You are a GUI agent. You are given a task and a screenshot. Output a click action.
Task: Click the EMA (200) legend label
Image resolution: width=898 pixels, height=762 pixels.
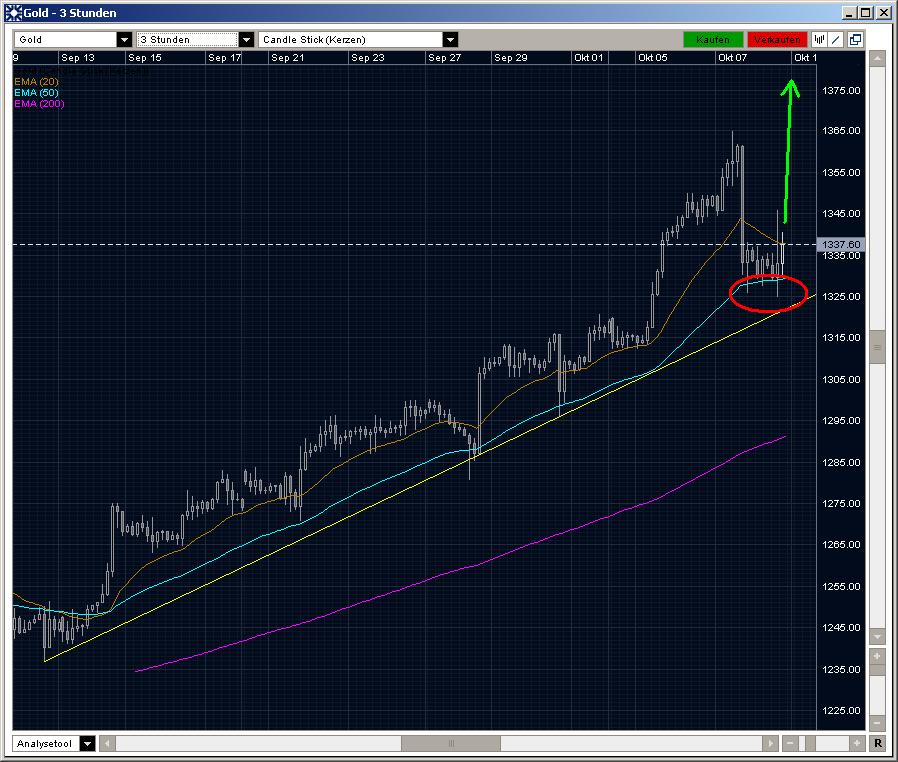39,104
